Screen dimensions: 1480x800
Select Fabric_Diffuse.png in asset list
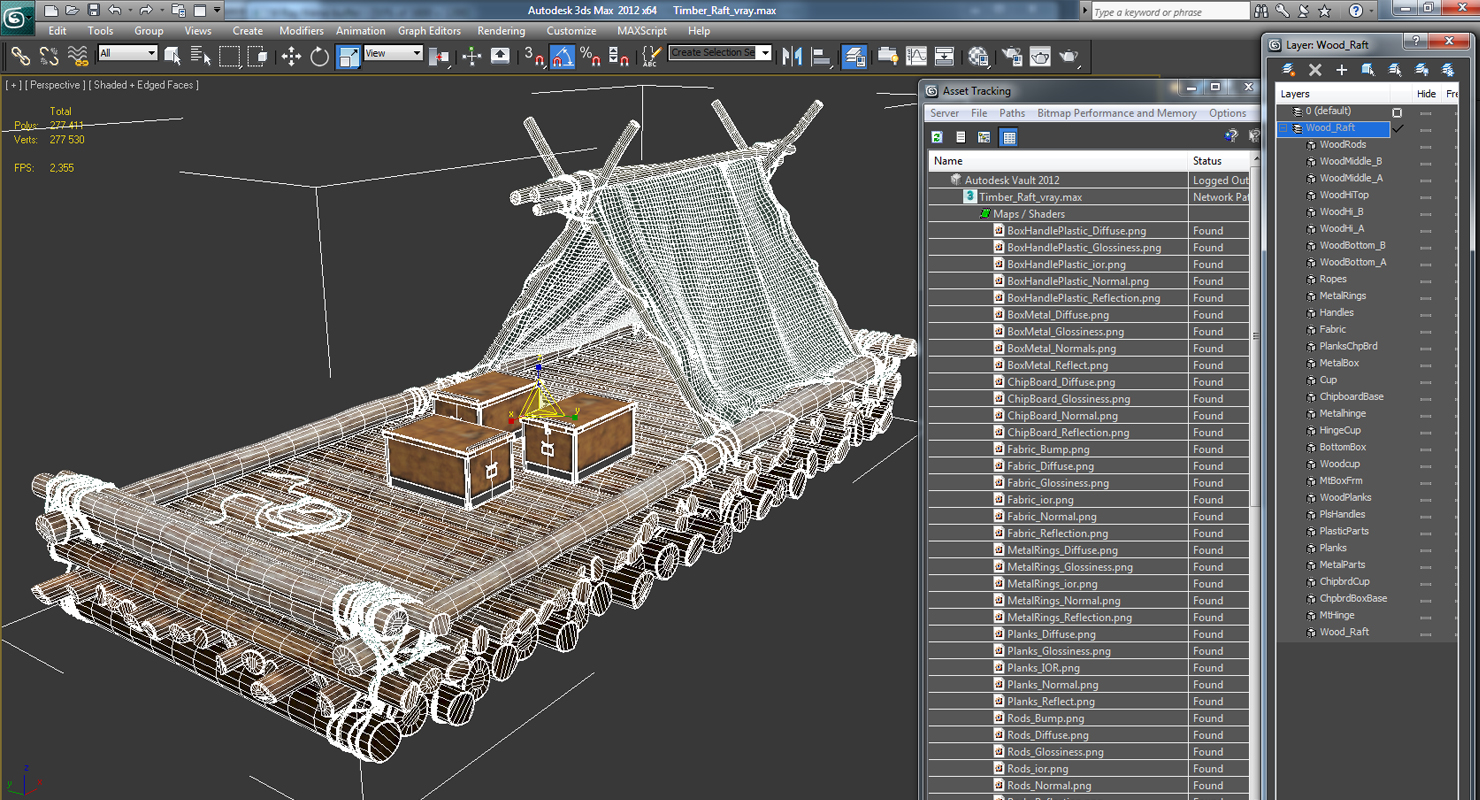pyautogui.click(x=1050, y=466)
